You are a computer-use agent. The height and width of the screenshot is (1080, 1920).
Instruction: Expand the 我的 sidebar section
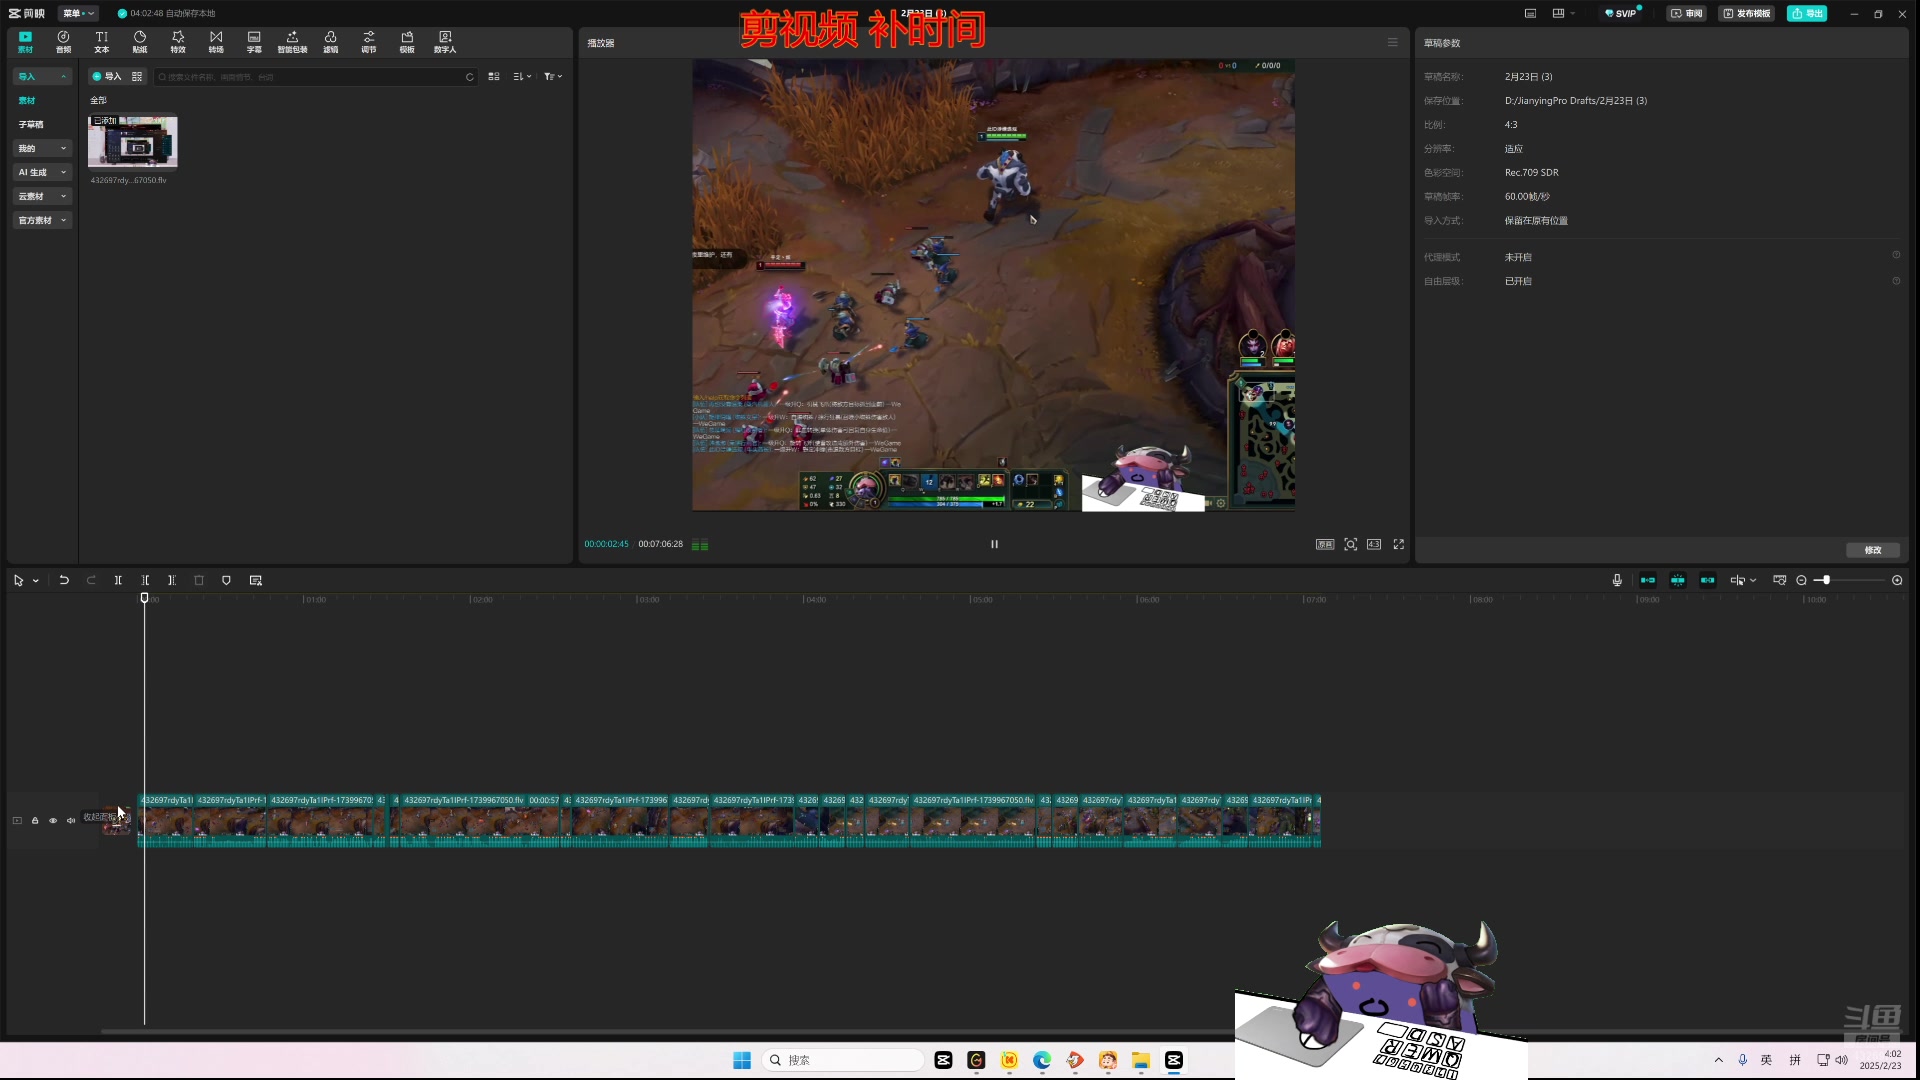(x=43, y=148)
